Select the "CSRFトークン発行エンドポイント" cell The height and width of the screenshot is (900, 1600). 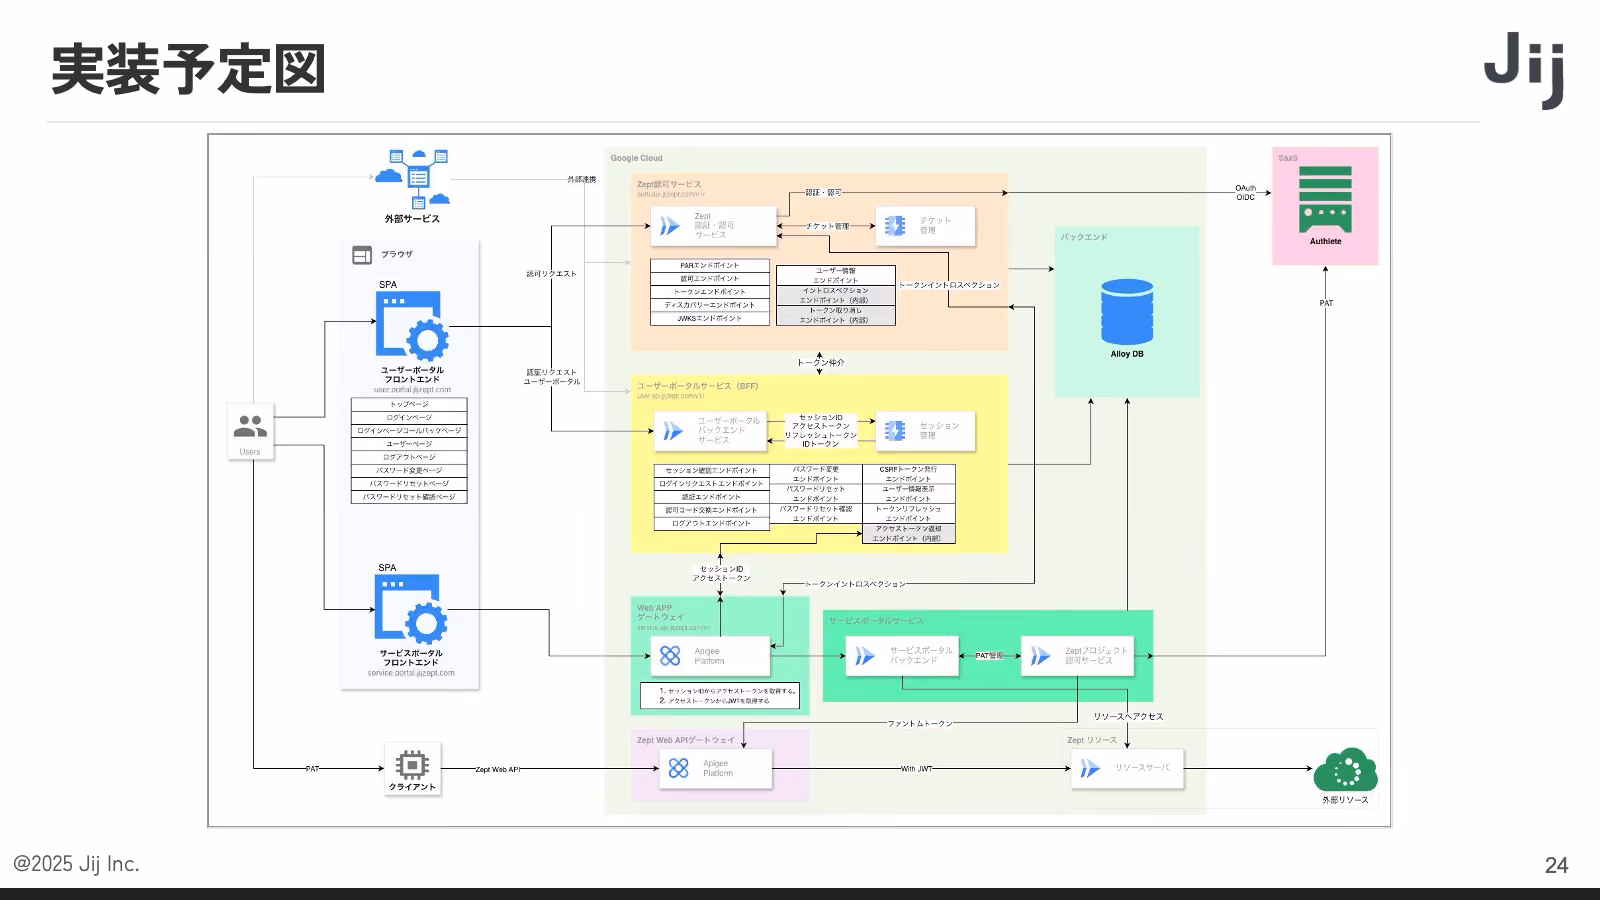pyautogui.click(x=909, y=474)
